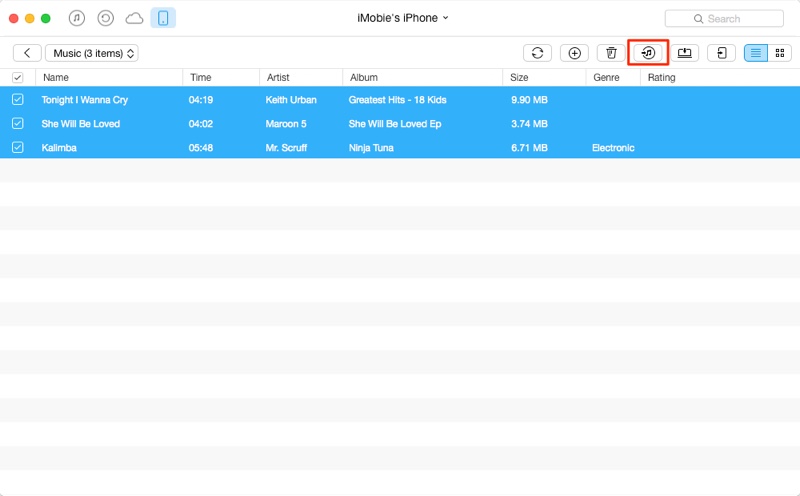Click the refresh toolbar button
This screenshot has width=800, height=496.
point(537,53)
